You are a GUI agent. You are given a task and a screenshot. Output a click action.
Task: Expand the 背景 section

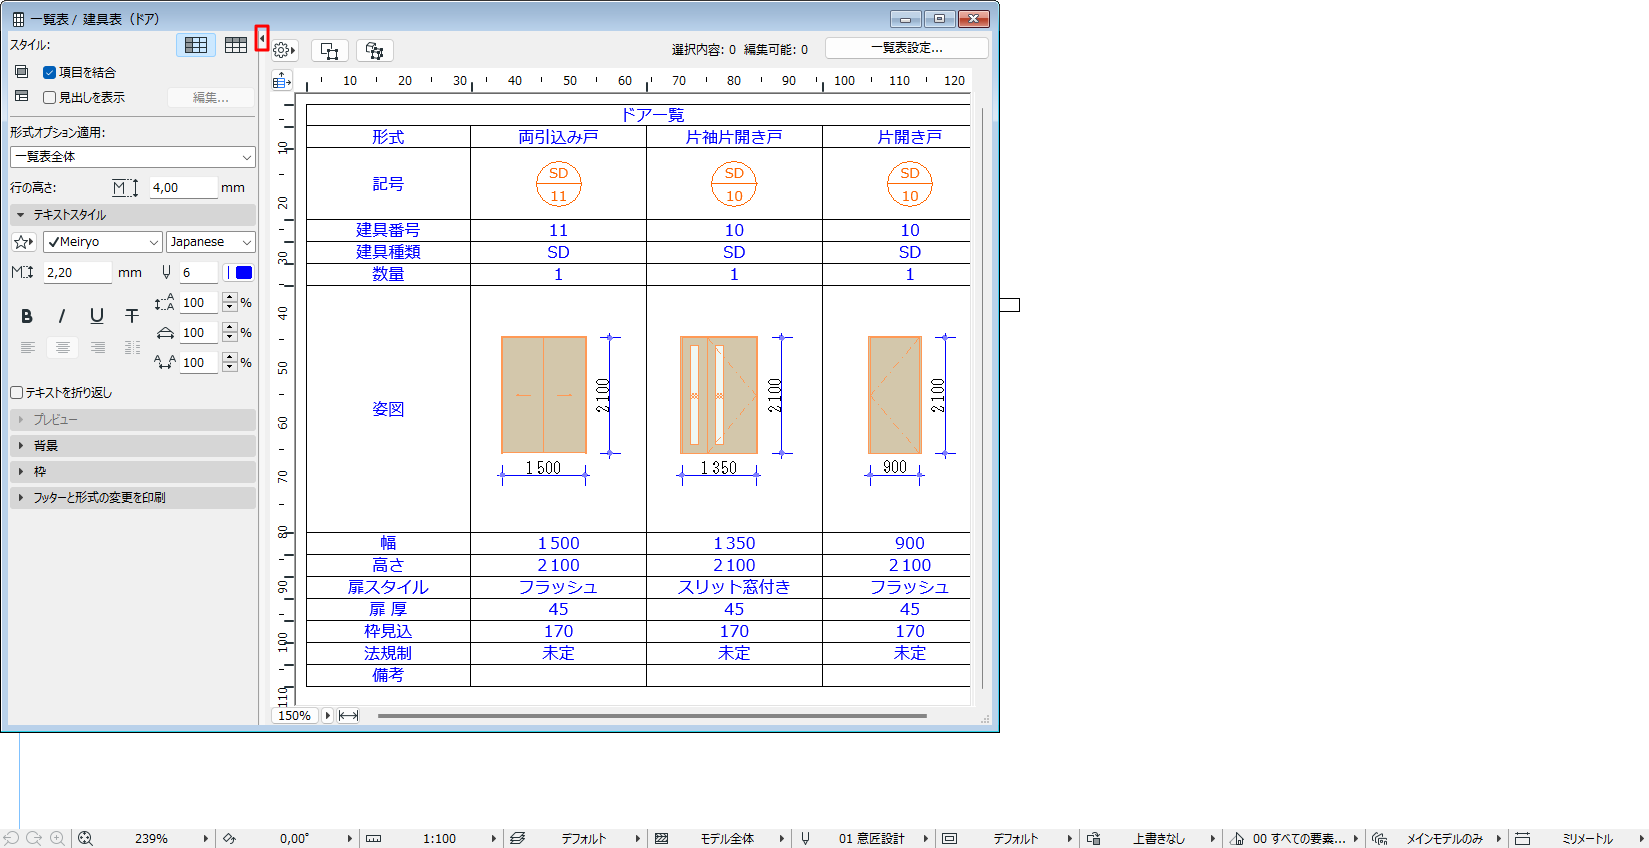tap(133, 446)
